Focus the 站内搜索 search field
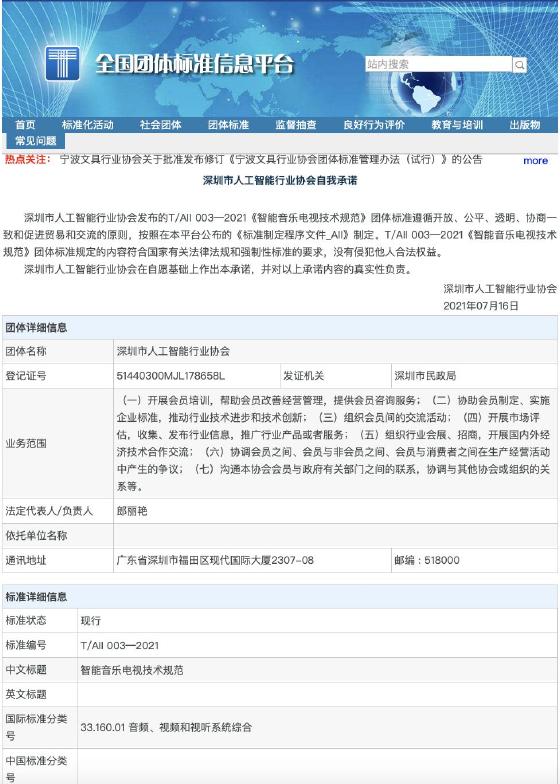The width and height of the screenshot is (560, 784). click(438, 64)
